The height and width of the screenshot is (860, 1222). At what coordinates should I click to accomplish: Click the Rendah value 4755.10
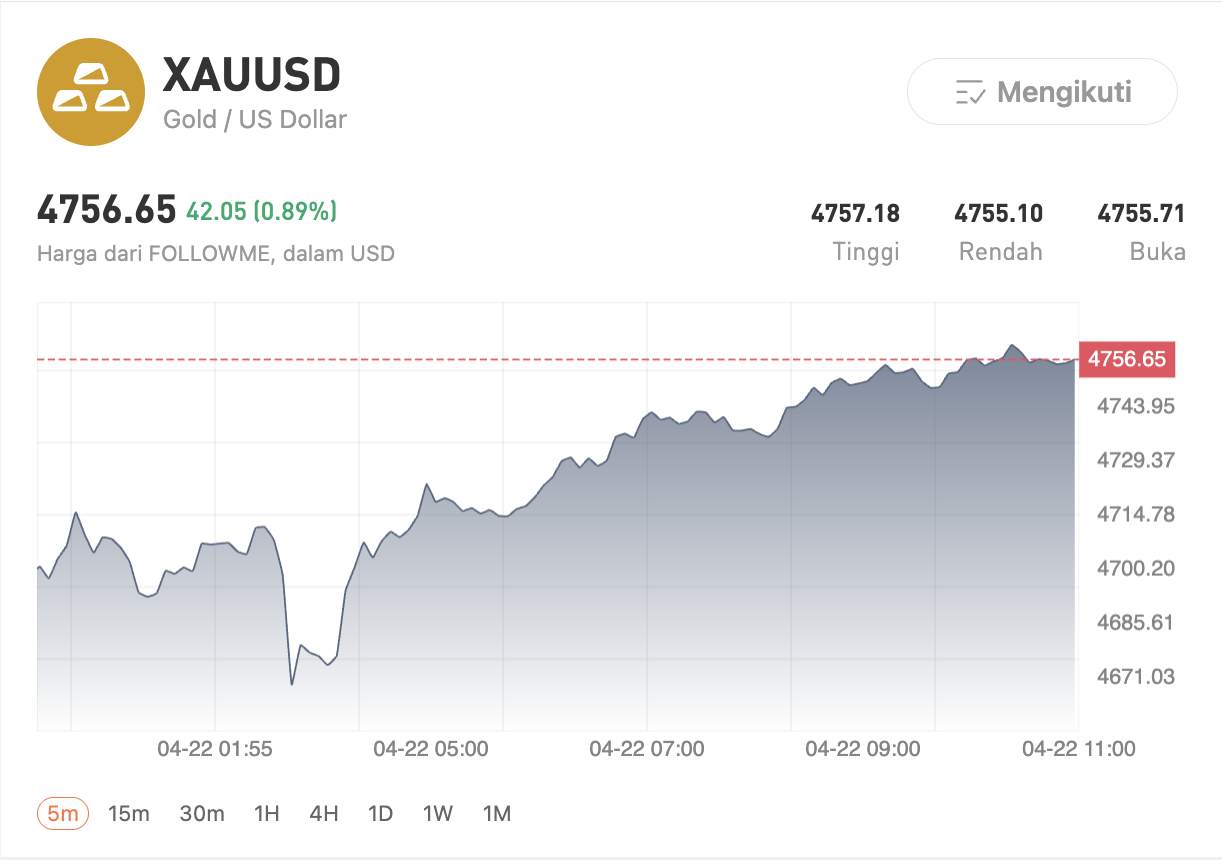pyautogui.click(x=999, y=213)
